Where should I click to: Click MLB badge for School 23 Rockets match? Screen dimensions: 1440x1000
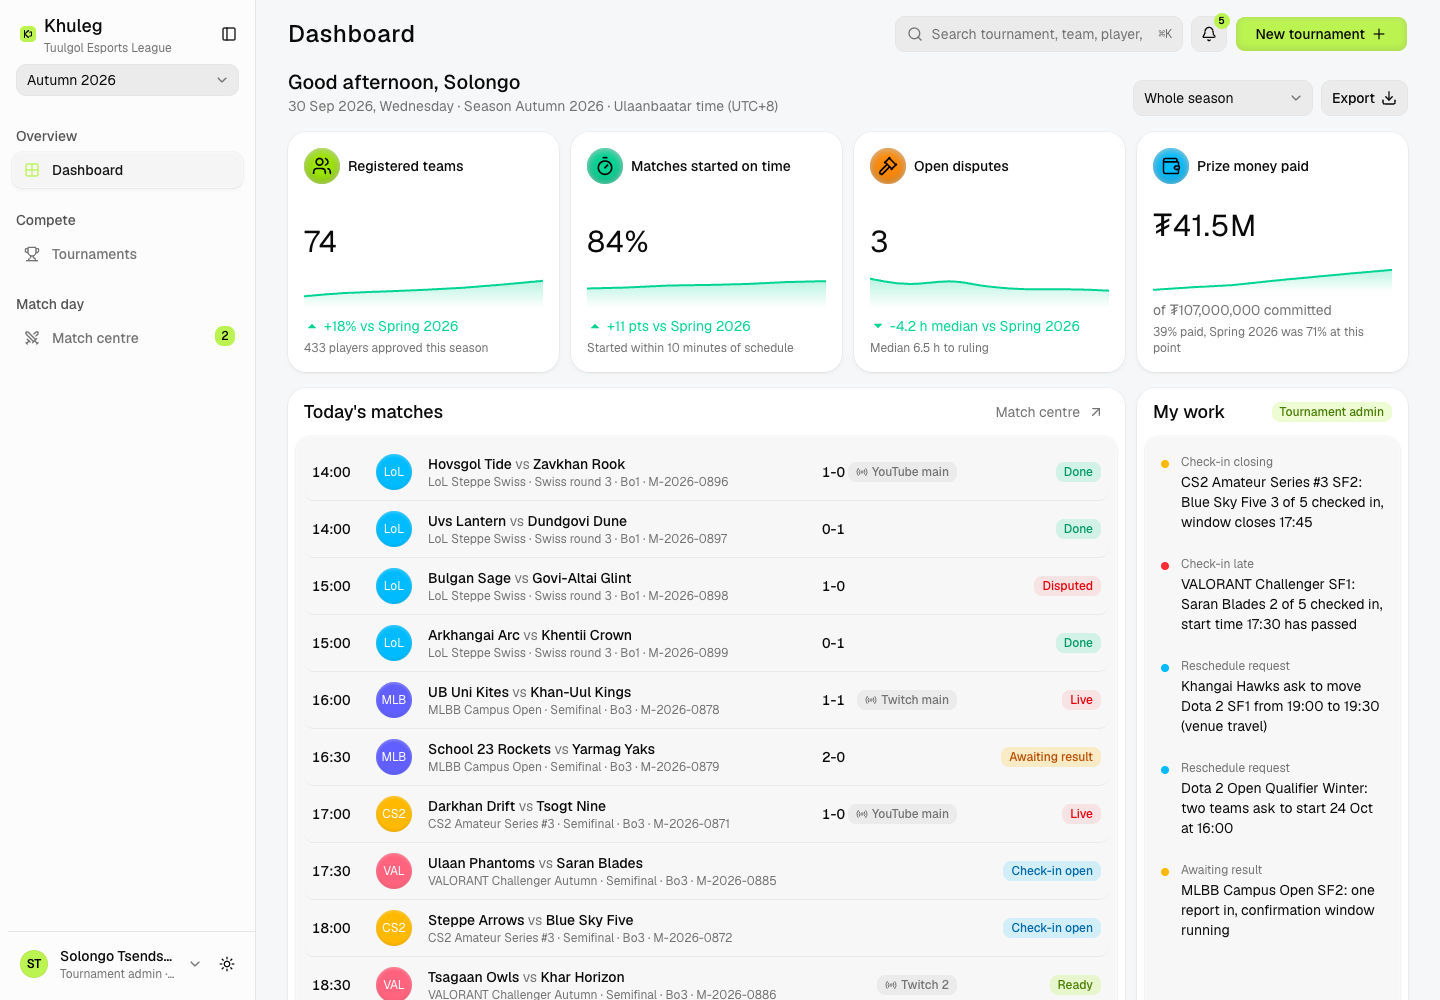[x=394, y=757]
